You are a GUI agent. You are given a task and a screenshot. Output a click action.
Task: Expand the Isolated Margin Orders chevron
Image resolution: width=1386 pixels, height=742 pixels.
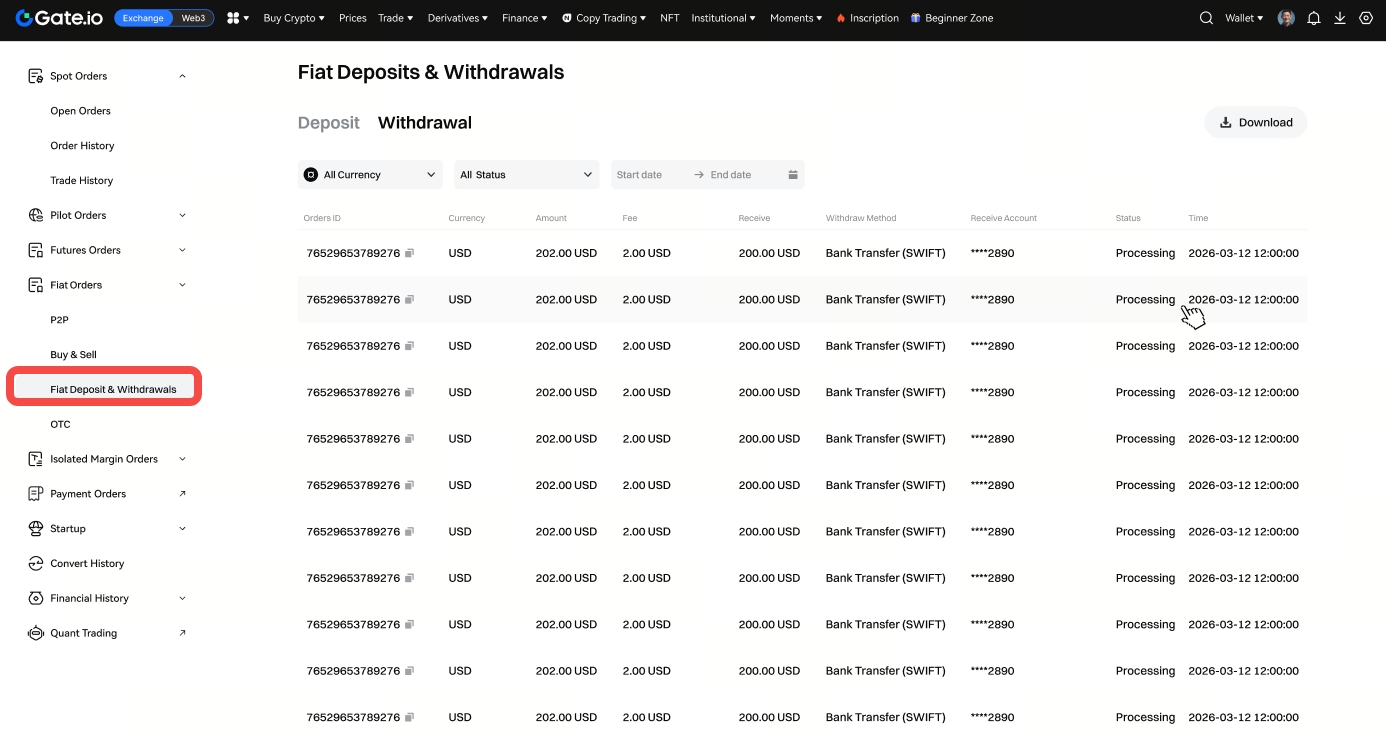tap(182, 459)
